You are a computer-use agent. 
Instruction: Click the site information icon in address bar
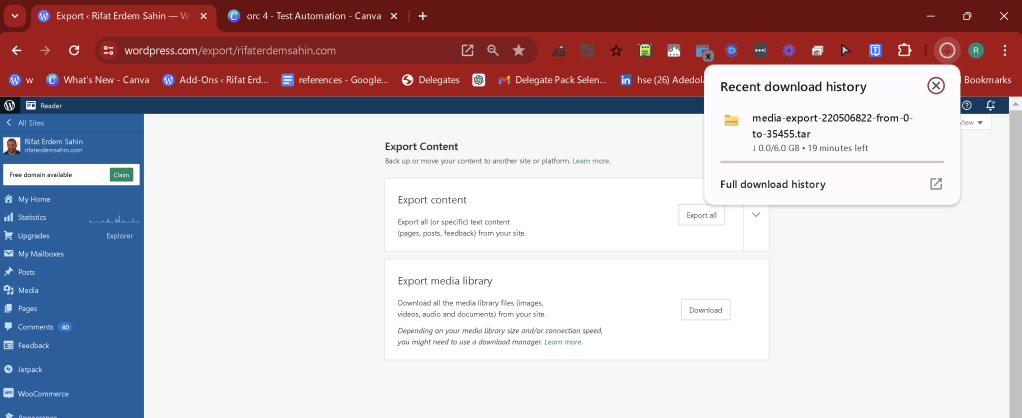coord(110,50)
